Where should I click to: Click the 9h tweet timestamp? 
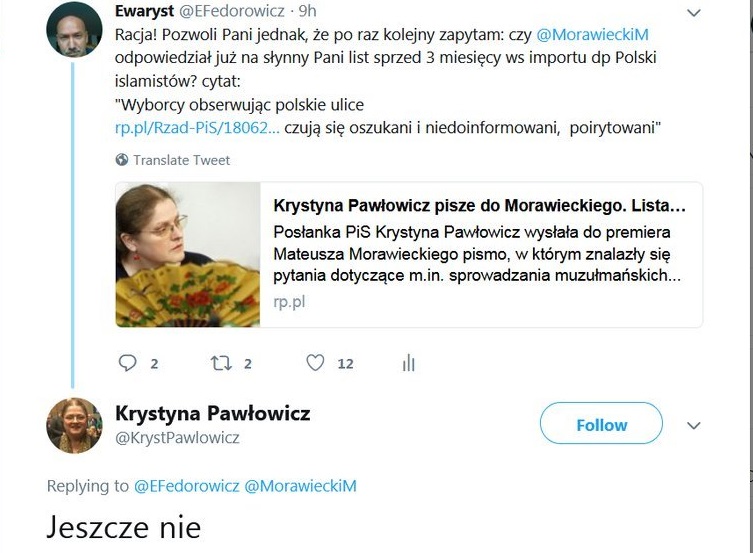coord(308,12)
